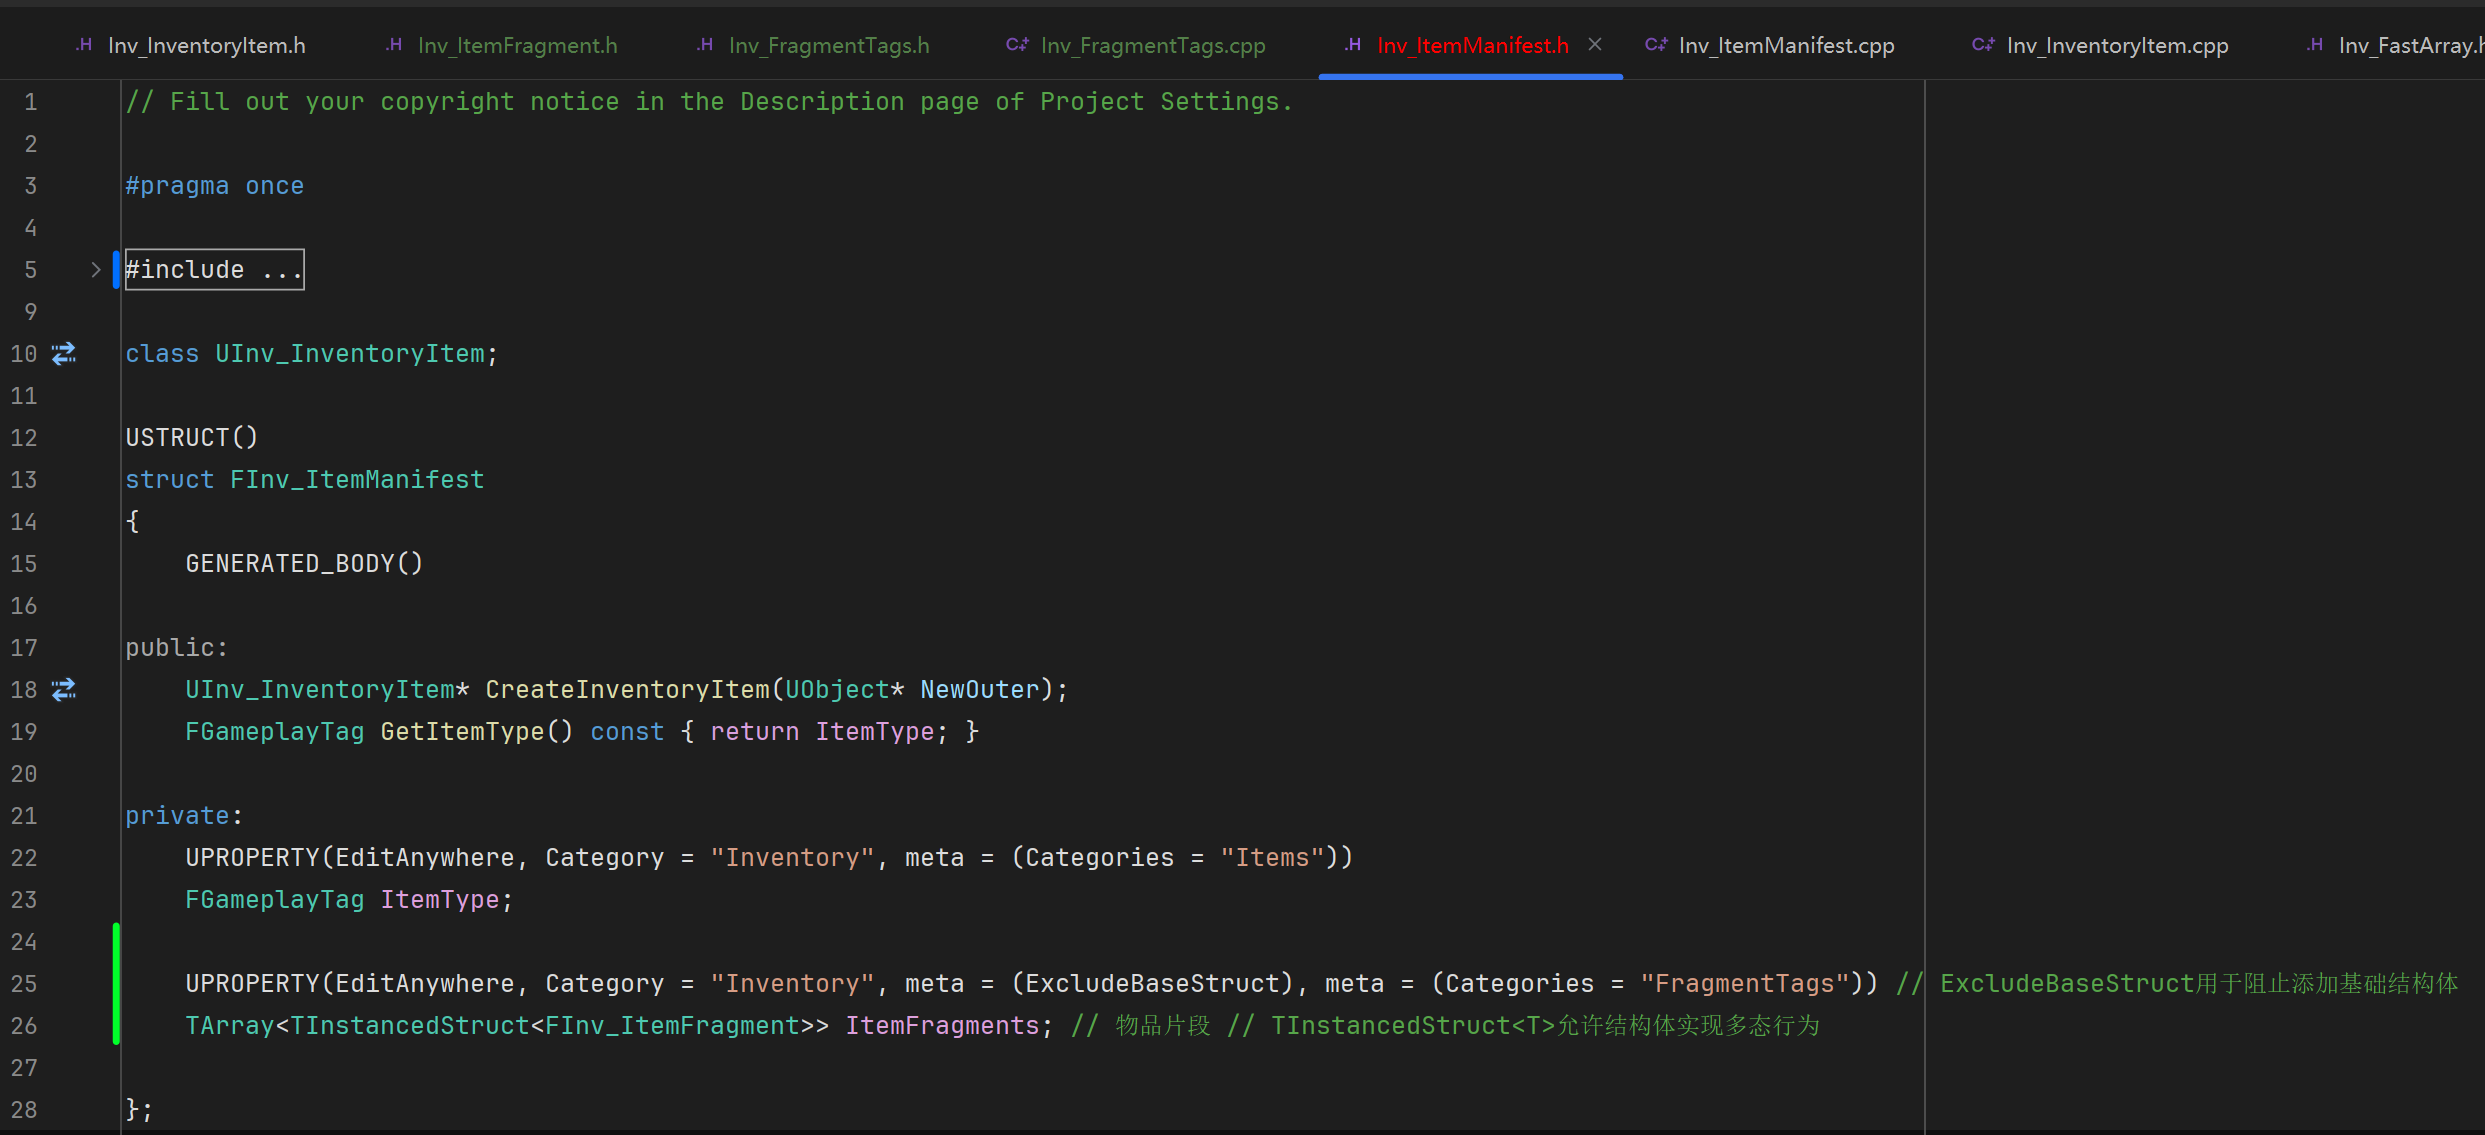Close the Inv_ItemManifest.h tab
Viewport: 2485px width, 1135px height.
coord(1595,45)
